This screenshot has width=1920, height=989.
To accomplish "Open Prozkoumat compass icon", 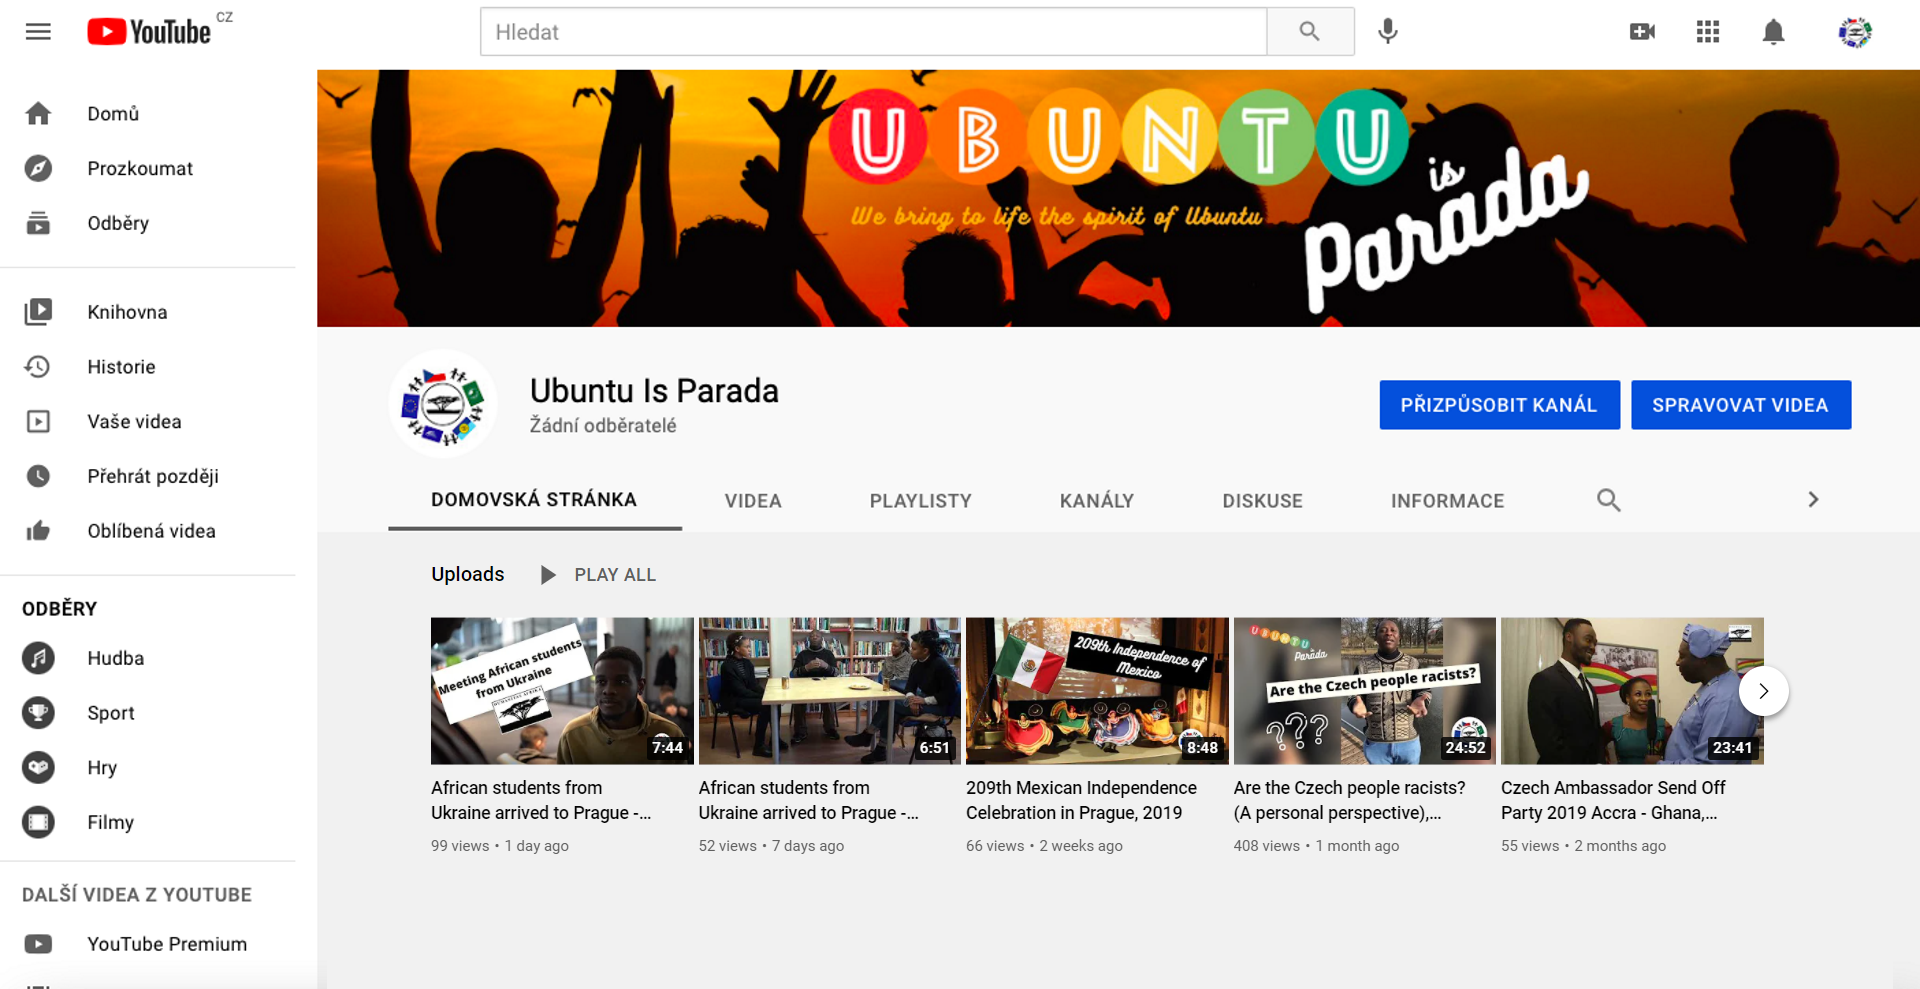I will (38, 168).
